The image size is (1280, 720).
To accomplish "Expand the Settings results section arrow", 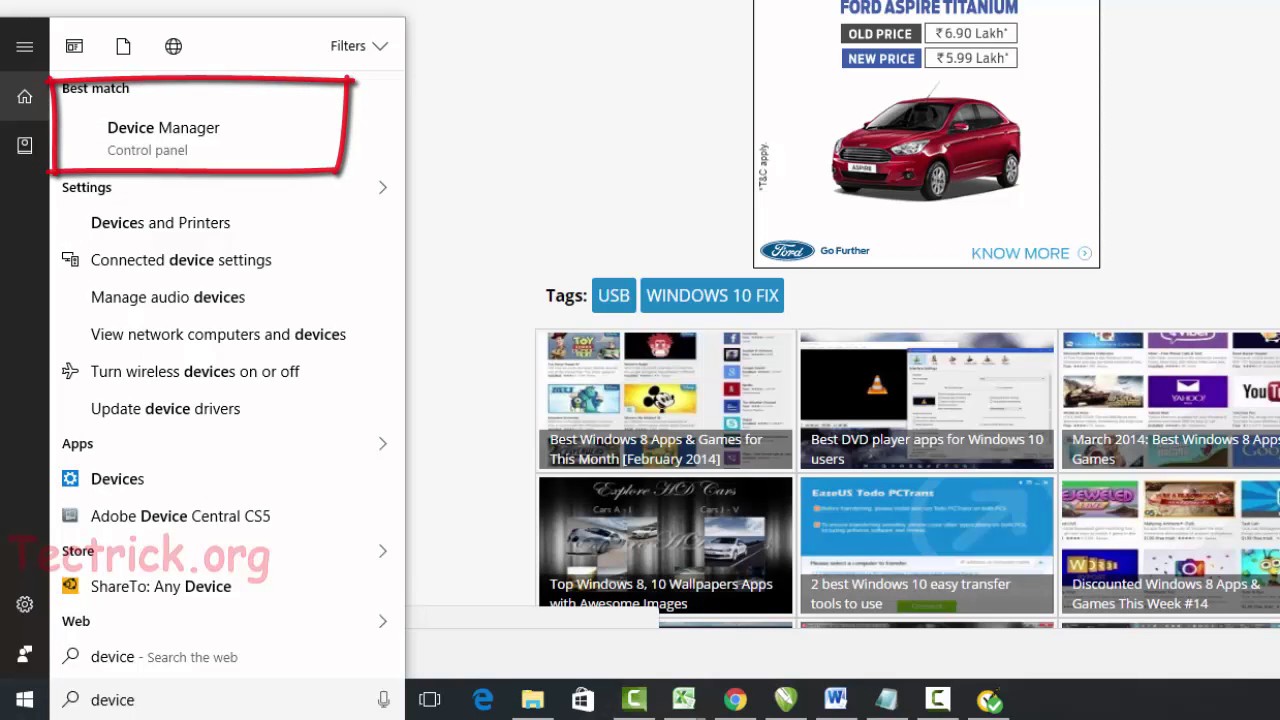I will pyautogui.click(x=382, y=187).
